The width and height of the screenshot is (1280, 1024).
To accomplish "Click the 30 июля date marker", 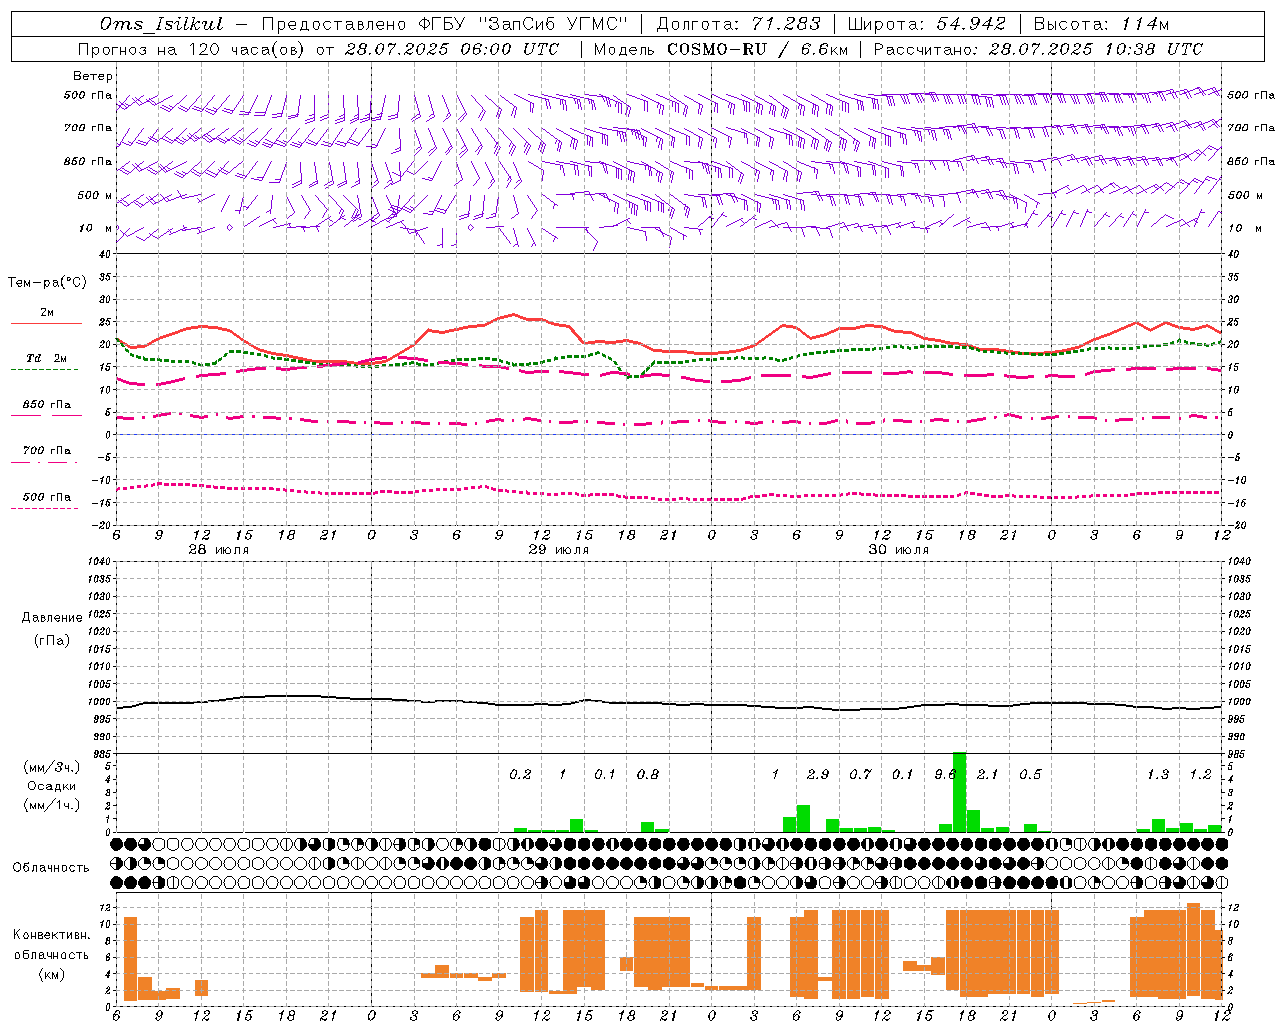I will (x=898, y=550).
